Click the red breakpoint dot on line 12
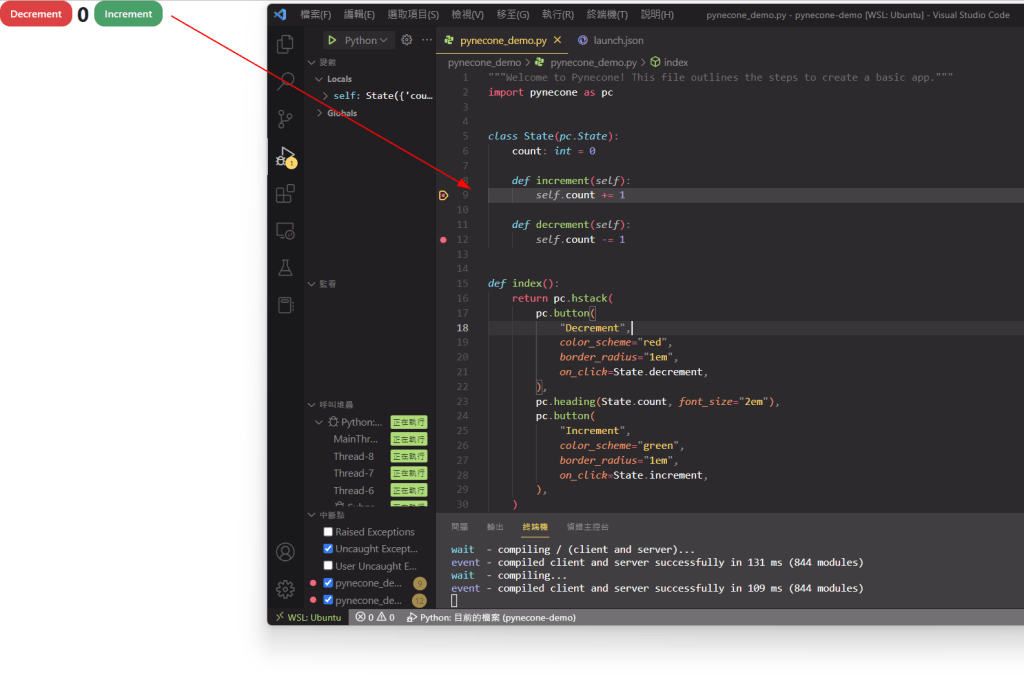The height and width of the screenshot is (684, 1024). tap(443, 240)
